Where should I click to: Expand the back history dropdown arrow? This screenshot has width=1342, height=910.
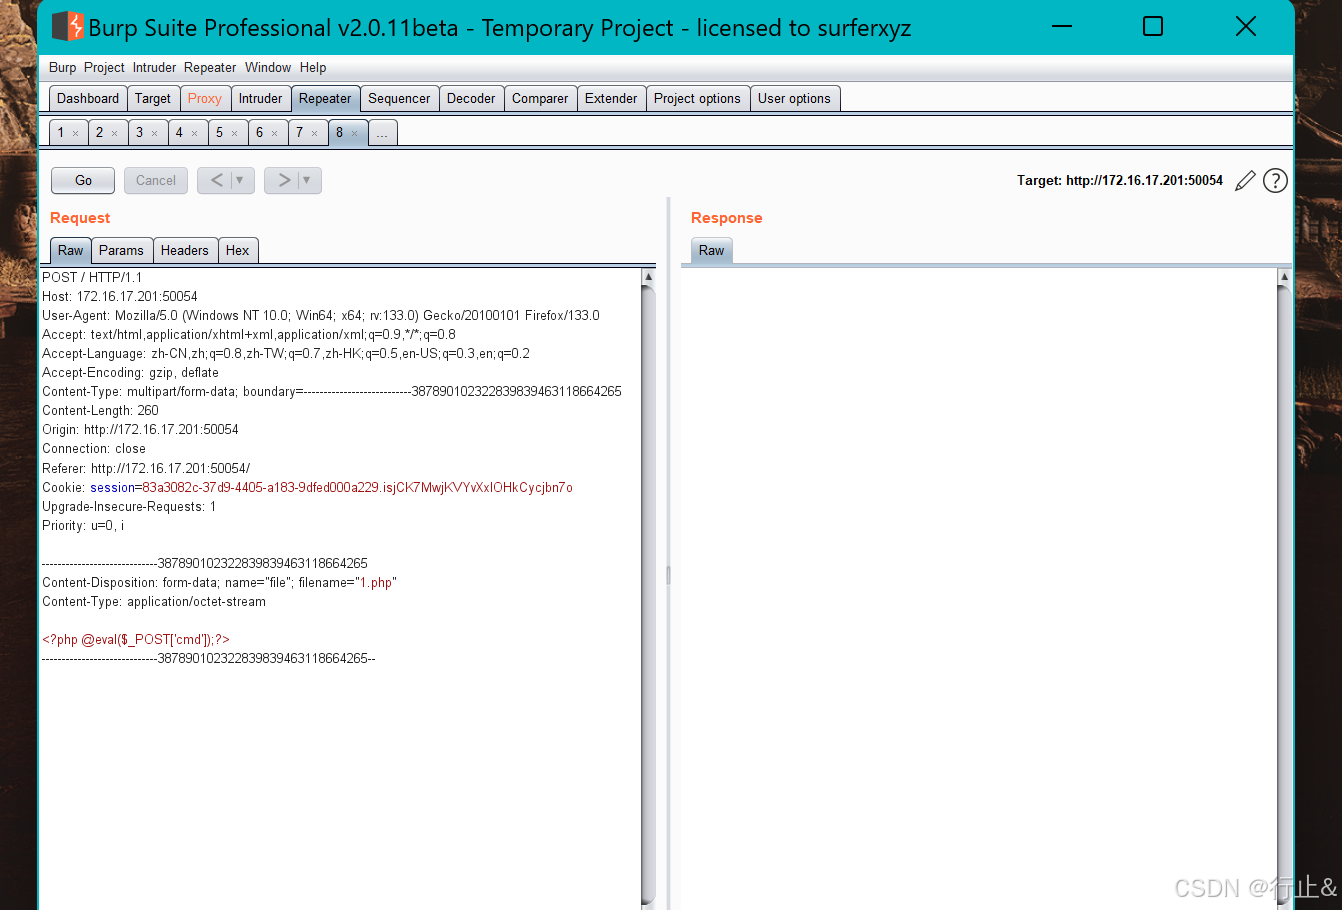[239, 180]
